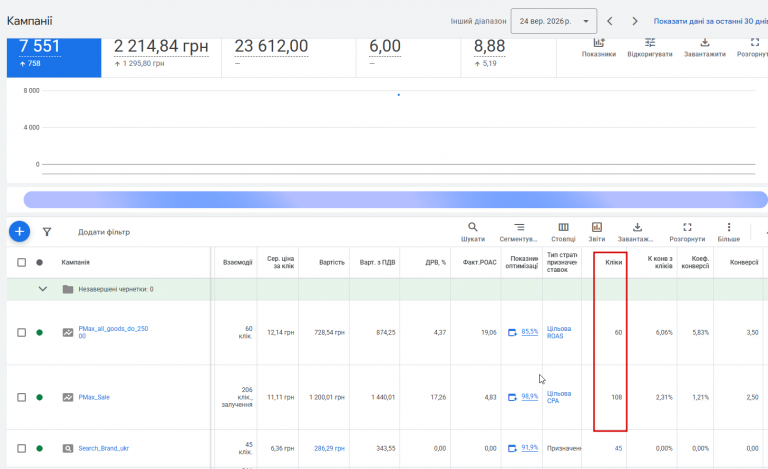Sort by ДРВ, % column header
Viewport: 768px width, 469px height.
[x=435, y=262]
